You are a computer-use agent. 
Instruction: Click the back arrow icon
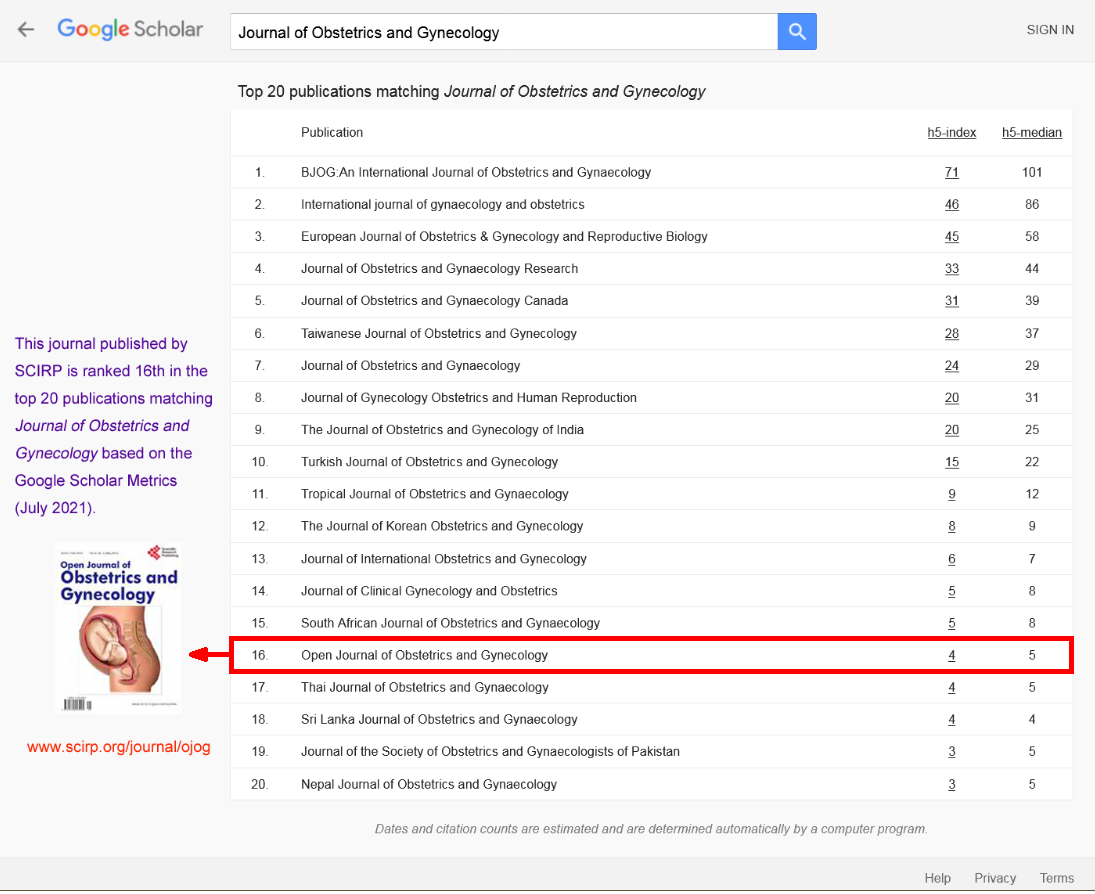pyautogui.click(x=26, y=30)
